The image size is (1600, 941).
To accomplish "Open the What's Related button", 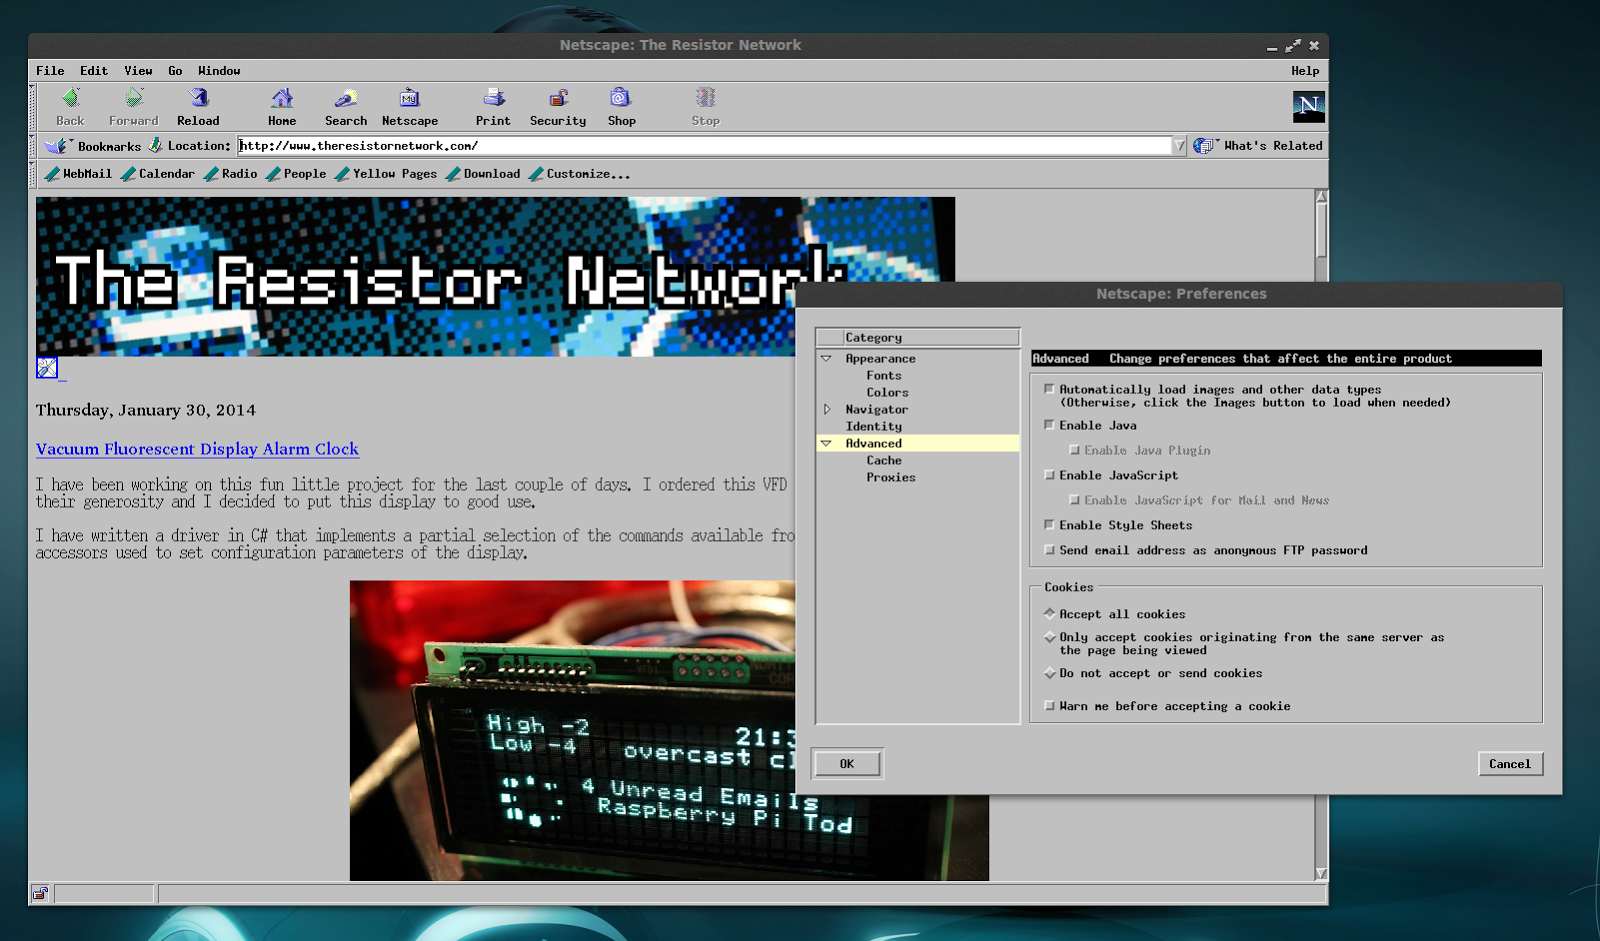I will [1258, 146].
